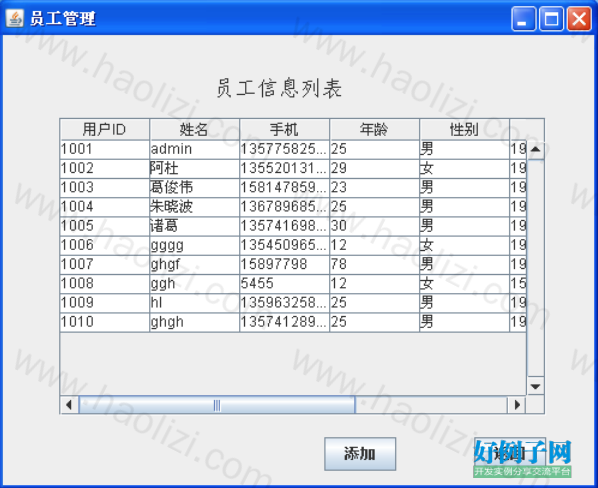Click the name cell 葛俊伟
The width and height of the screenshot is (598, 488).
pyautogui.click(x=195, y=188)
